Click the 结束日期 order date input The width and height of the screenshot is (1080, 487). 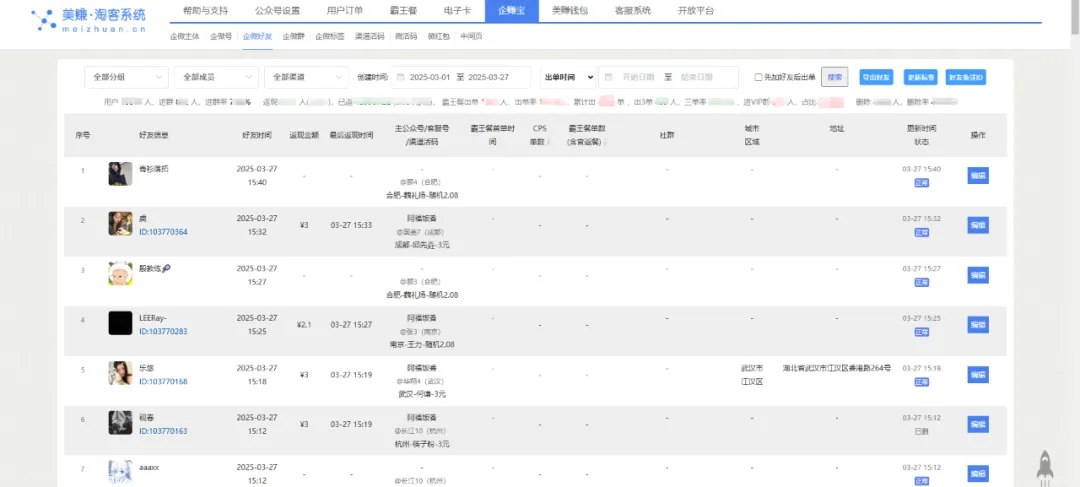(x=696, y=77)
